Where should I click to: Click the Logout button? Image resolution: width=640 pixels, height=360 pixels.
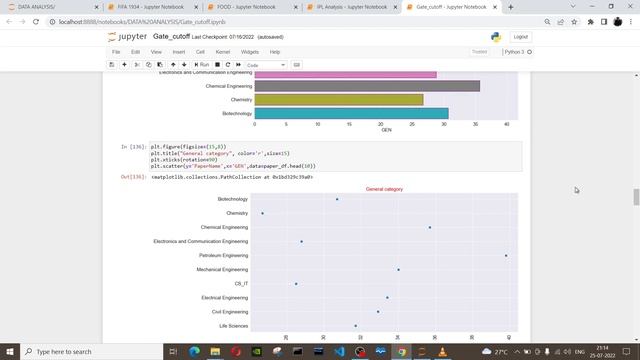(520, 37)
